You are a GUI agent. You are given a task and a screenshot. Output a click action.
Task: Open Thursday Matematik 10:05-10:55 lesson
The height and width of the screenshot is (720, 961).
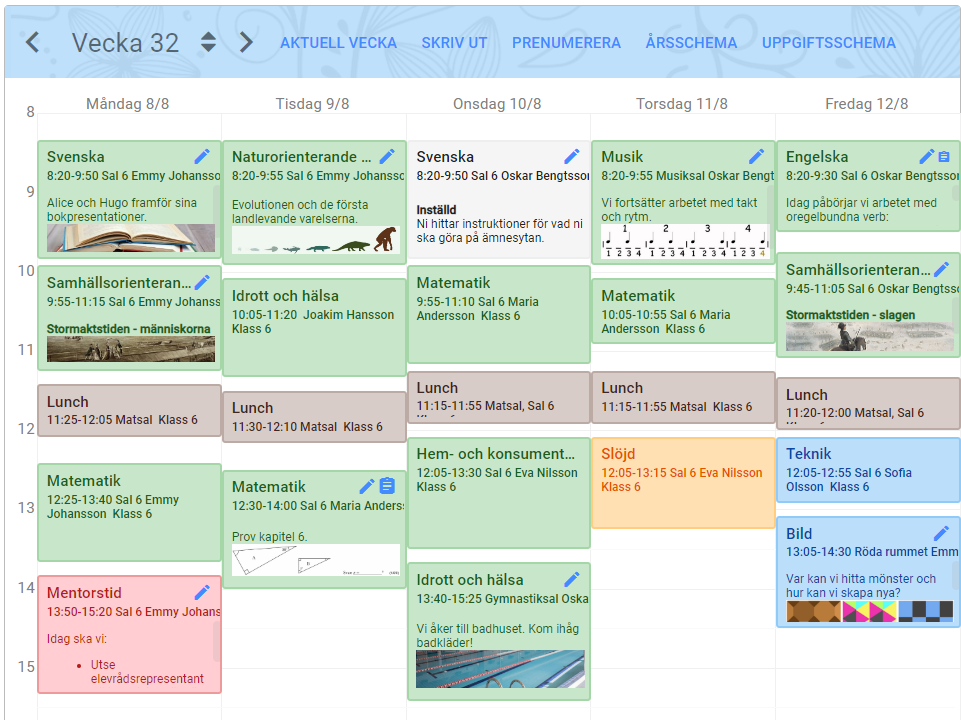pyautogui.click(x=683, y=311)
